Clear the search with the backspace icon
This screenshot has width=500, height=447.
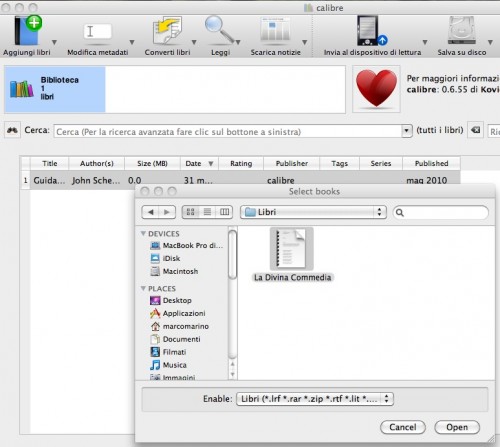(x=476, y=130)
